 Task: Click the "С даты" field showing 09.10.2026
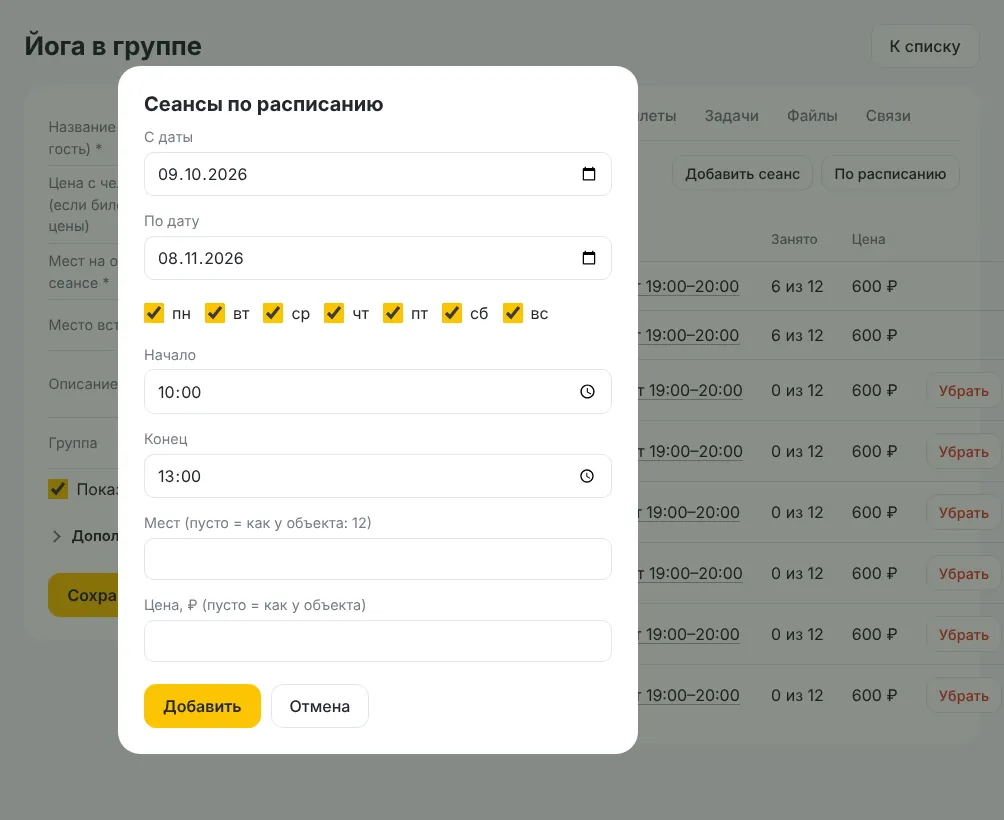point(378,174)
